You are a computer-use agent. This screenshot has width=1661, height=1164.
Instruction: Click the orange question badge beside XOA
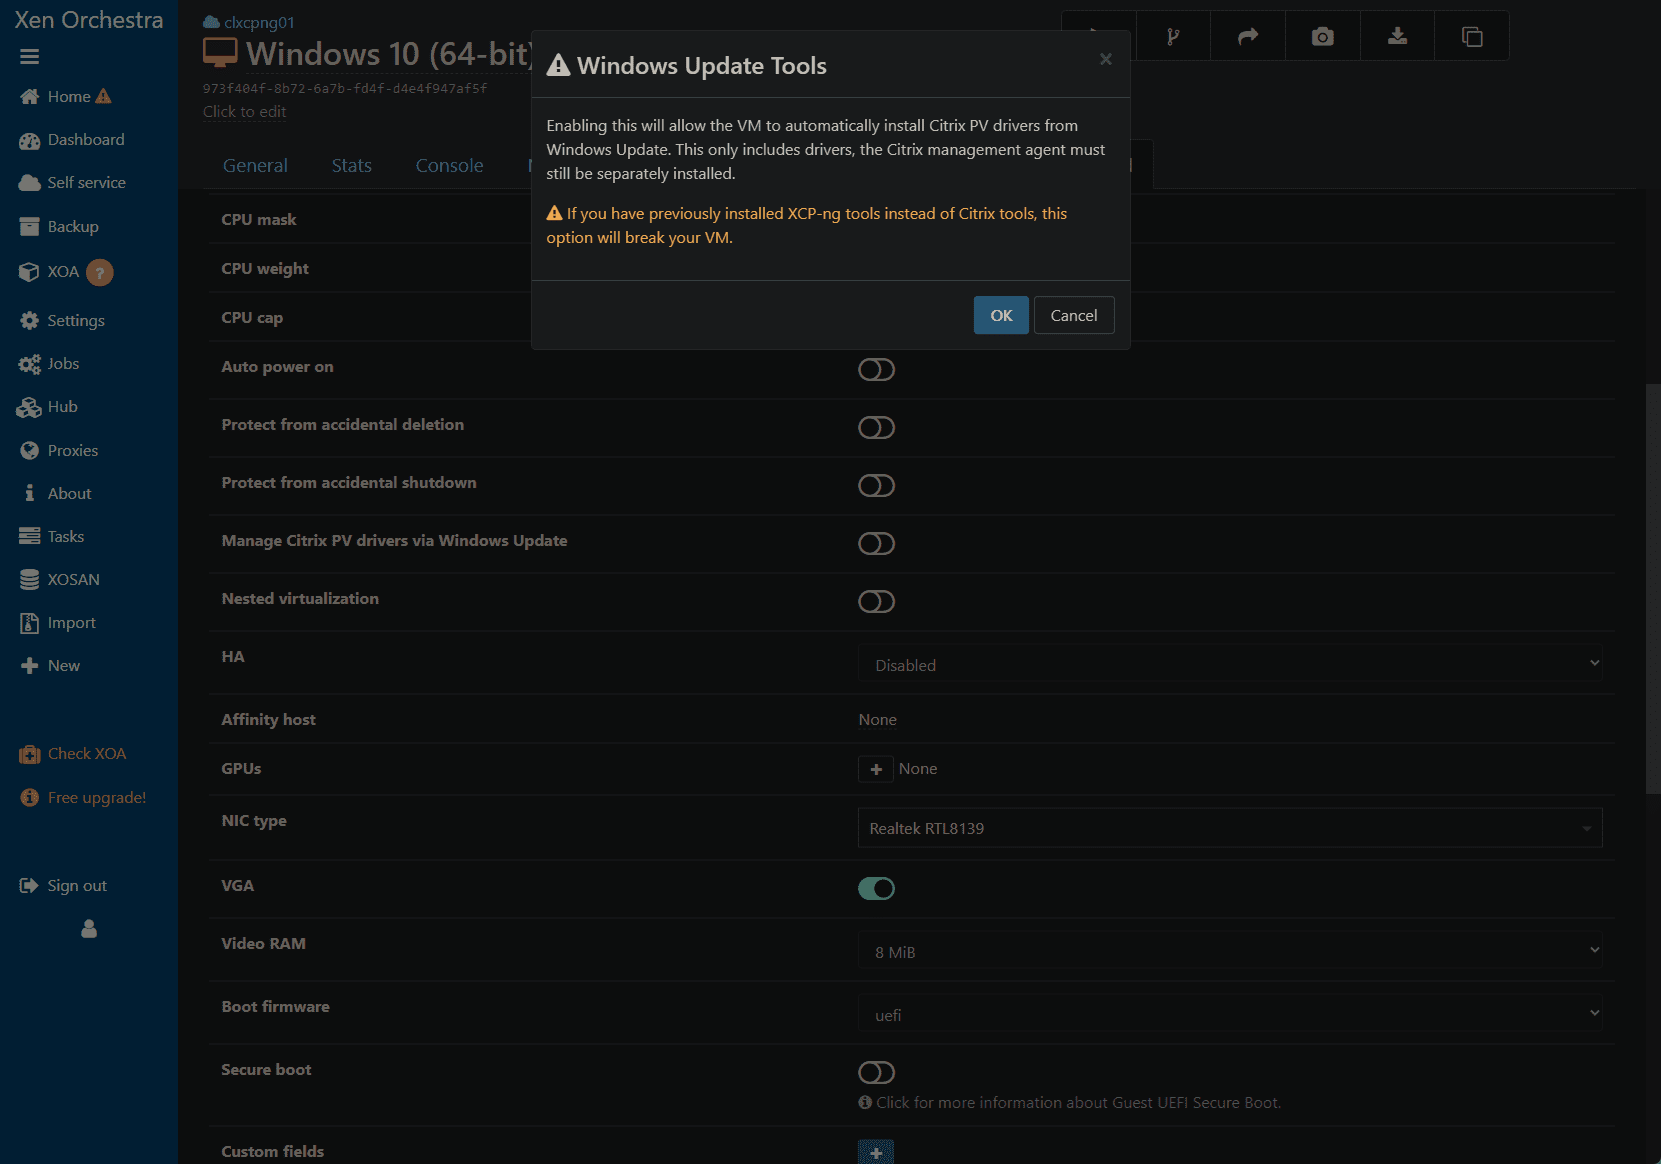point(99,272)
